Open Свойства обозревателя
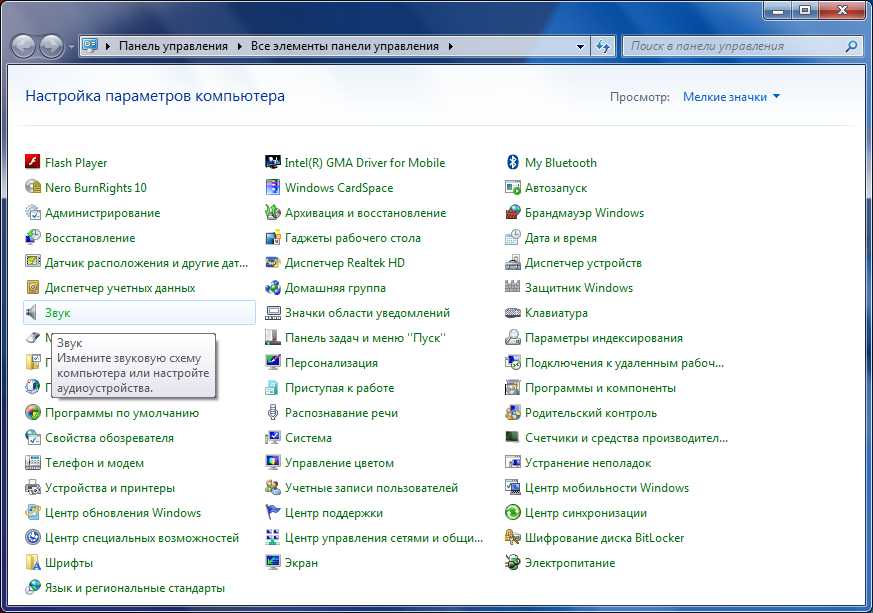873x613 pixels. tap(109, 438)
